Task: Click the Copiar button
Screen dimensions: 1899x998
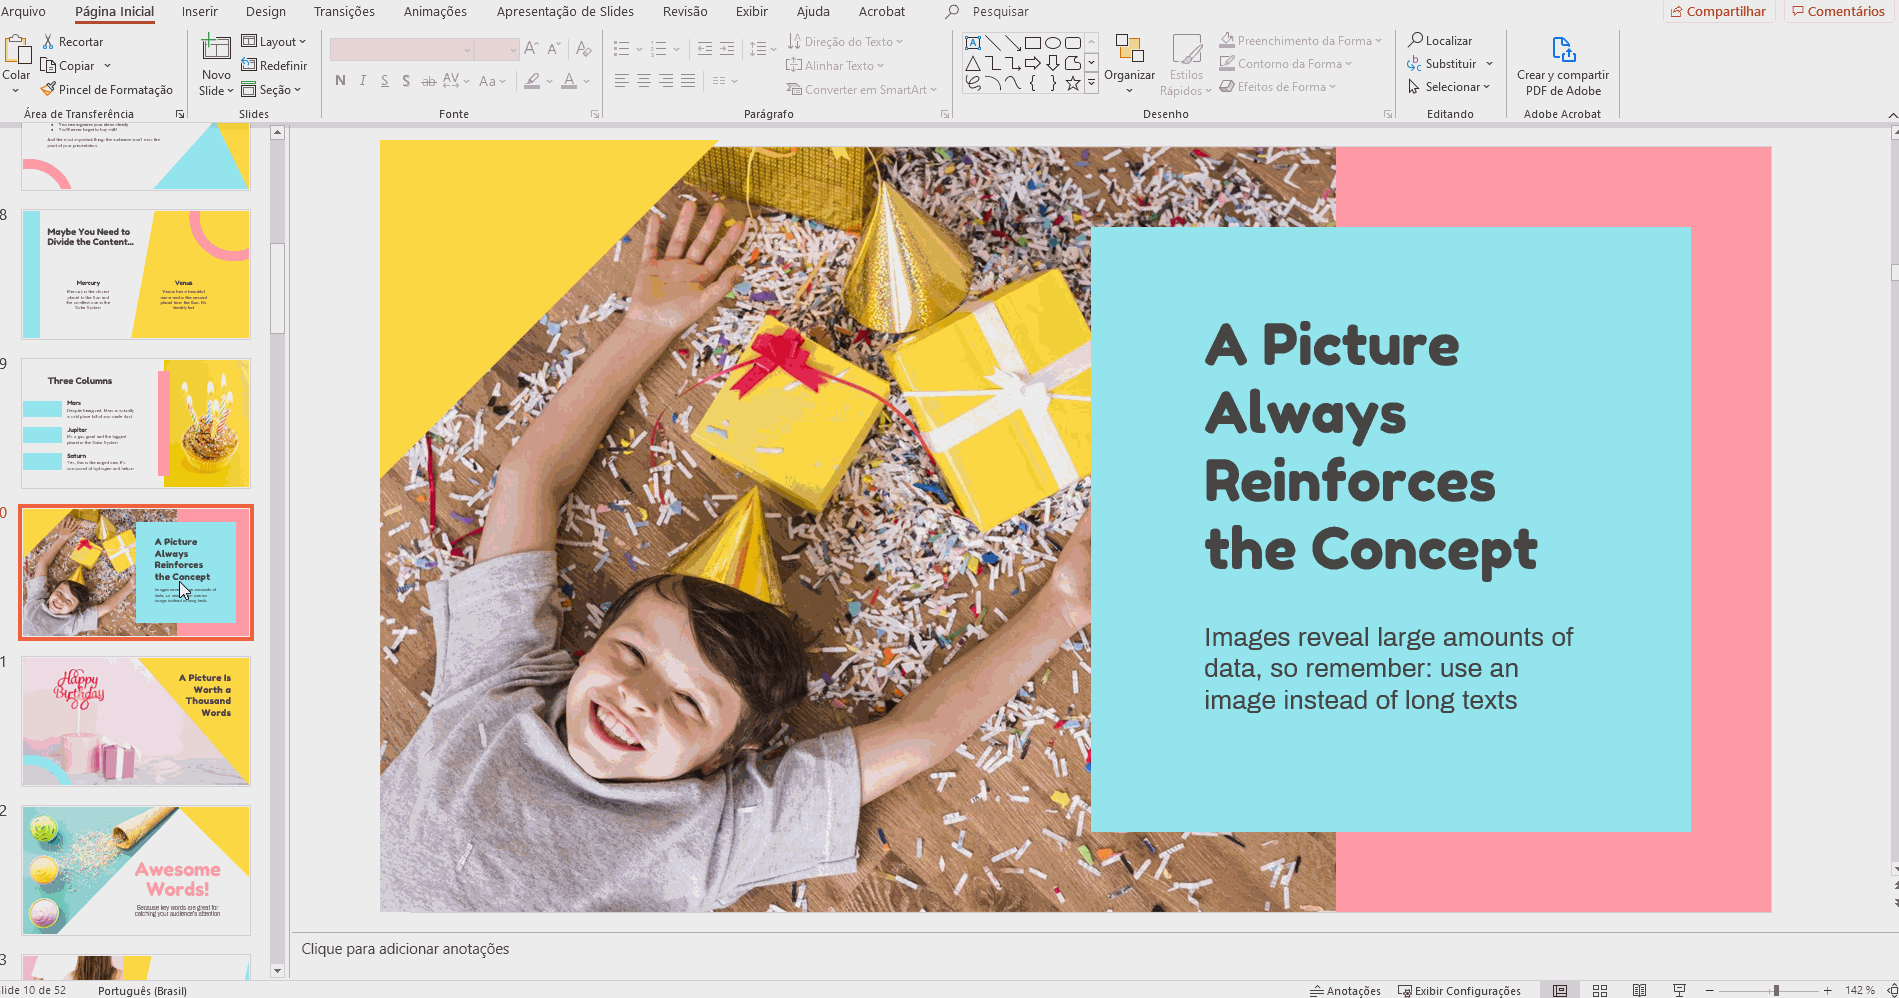Action: pyautogui.click(x=68, y=65)
